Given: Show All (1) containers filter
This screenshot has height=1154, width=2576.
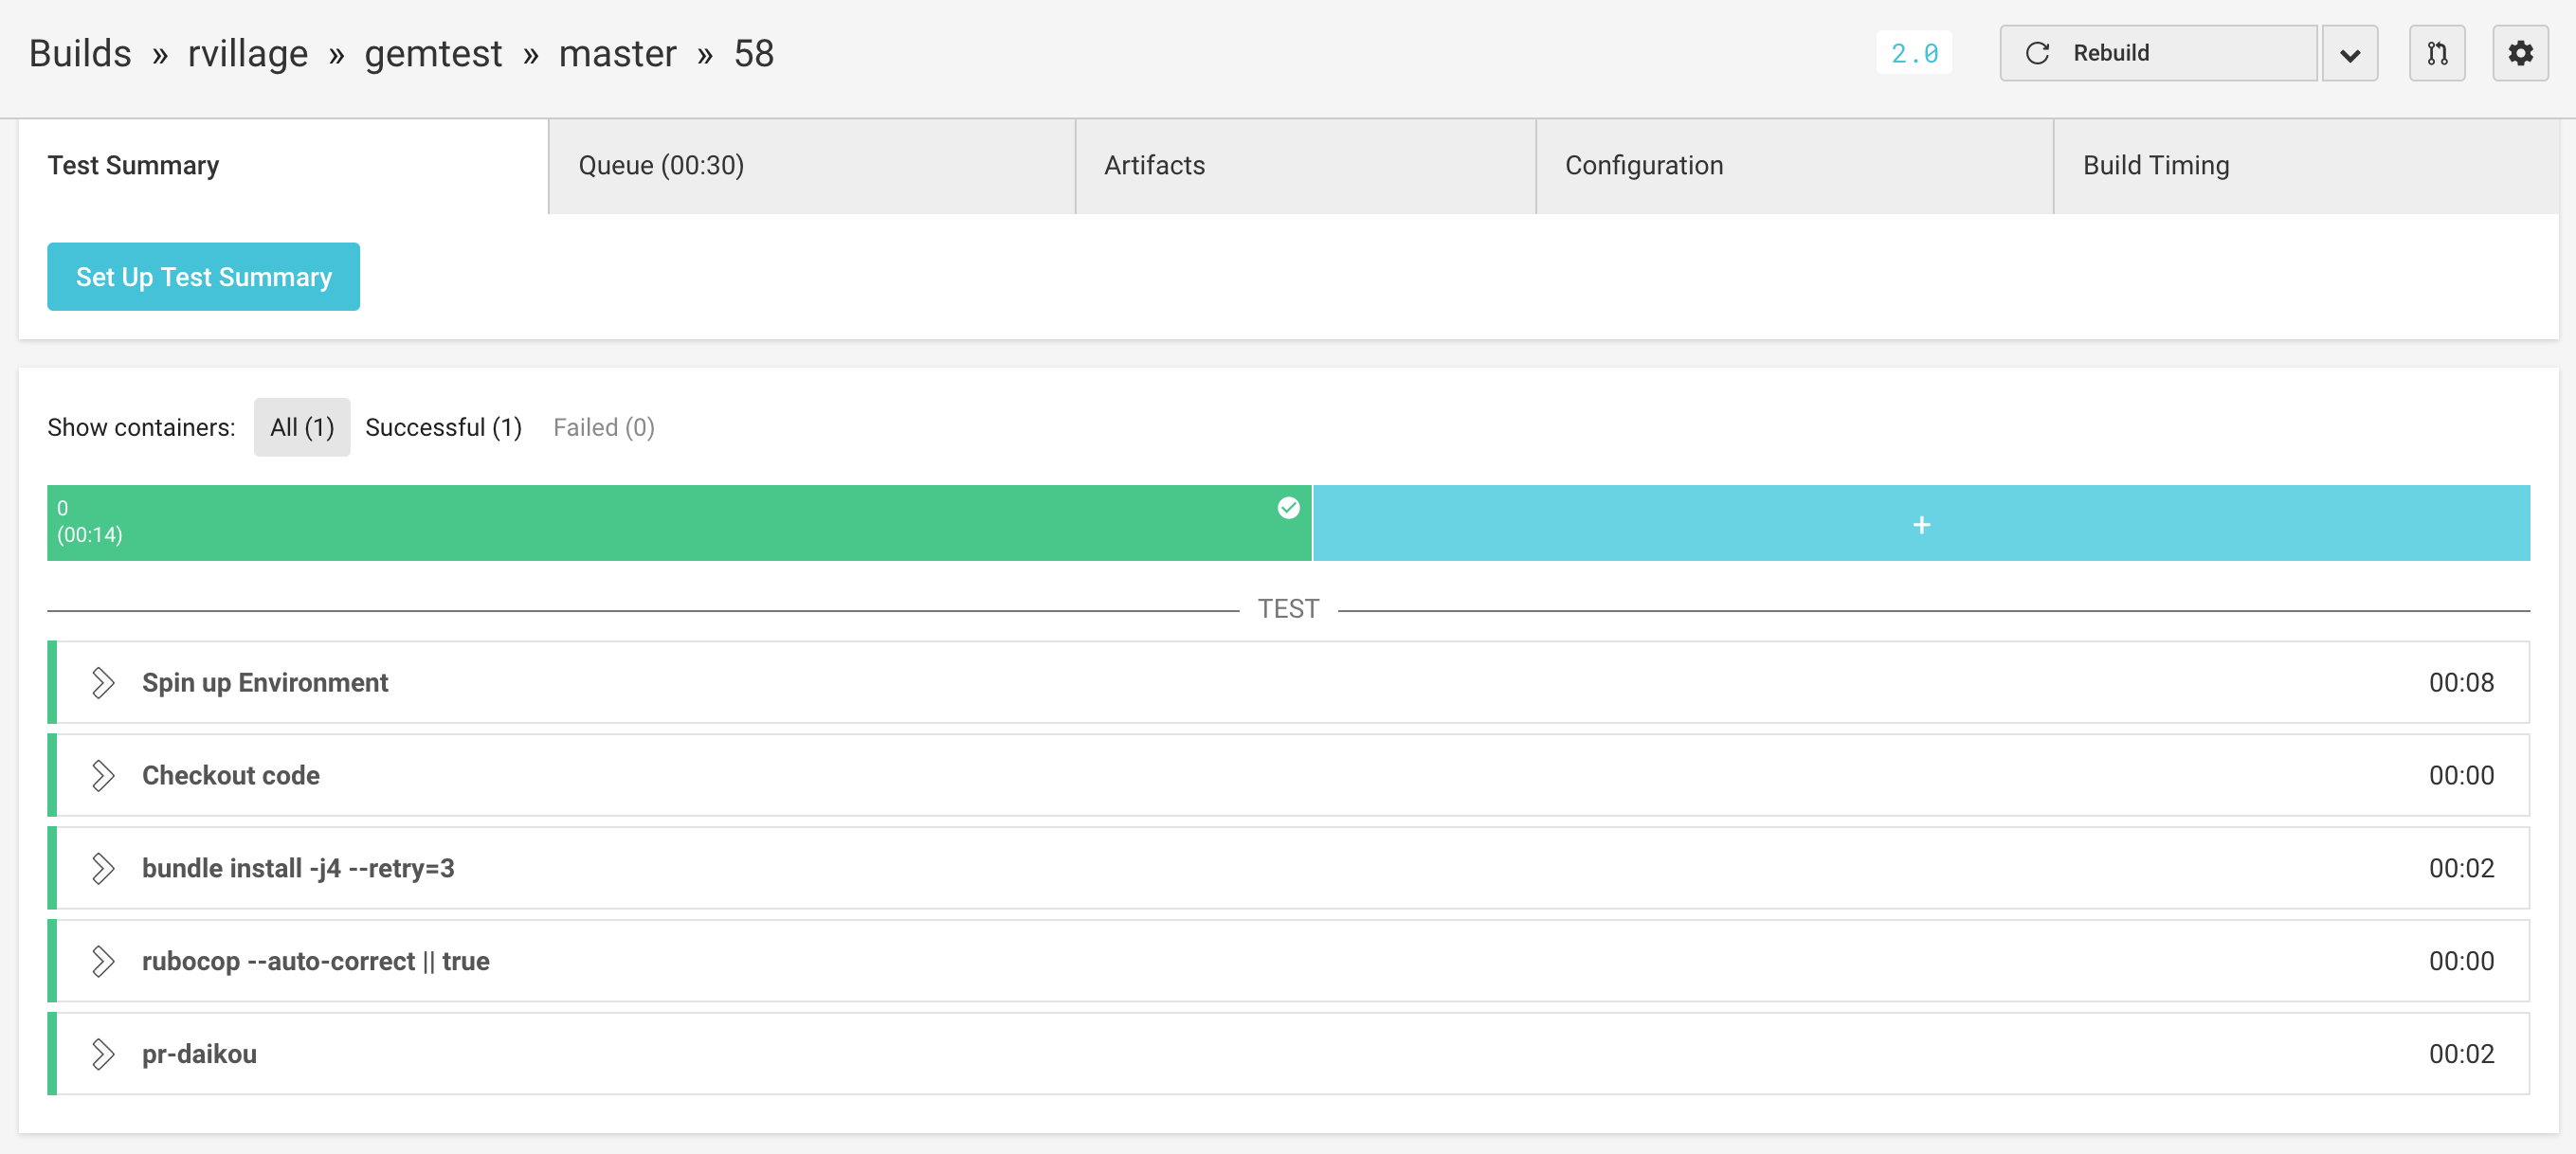Looking at the screenshot, I should [302, 427].
